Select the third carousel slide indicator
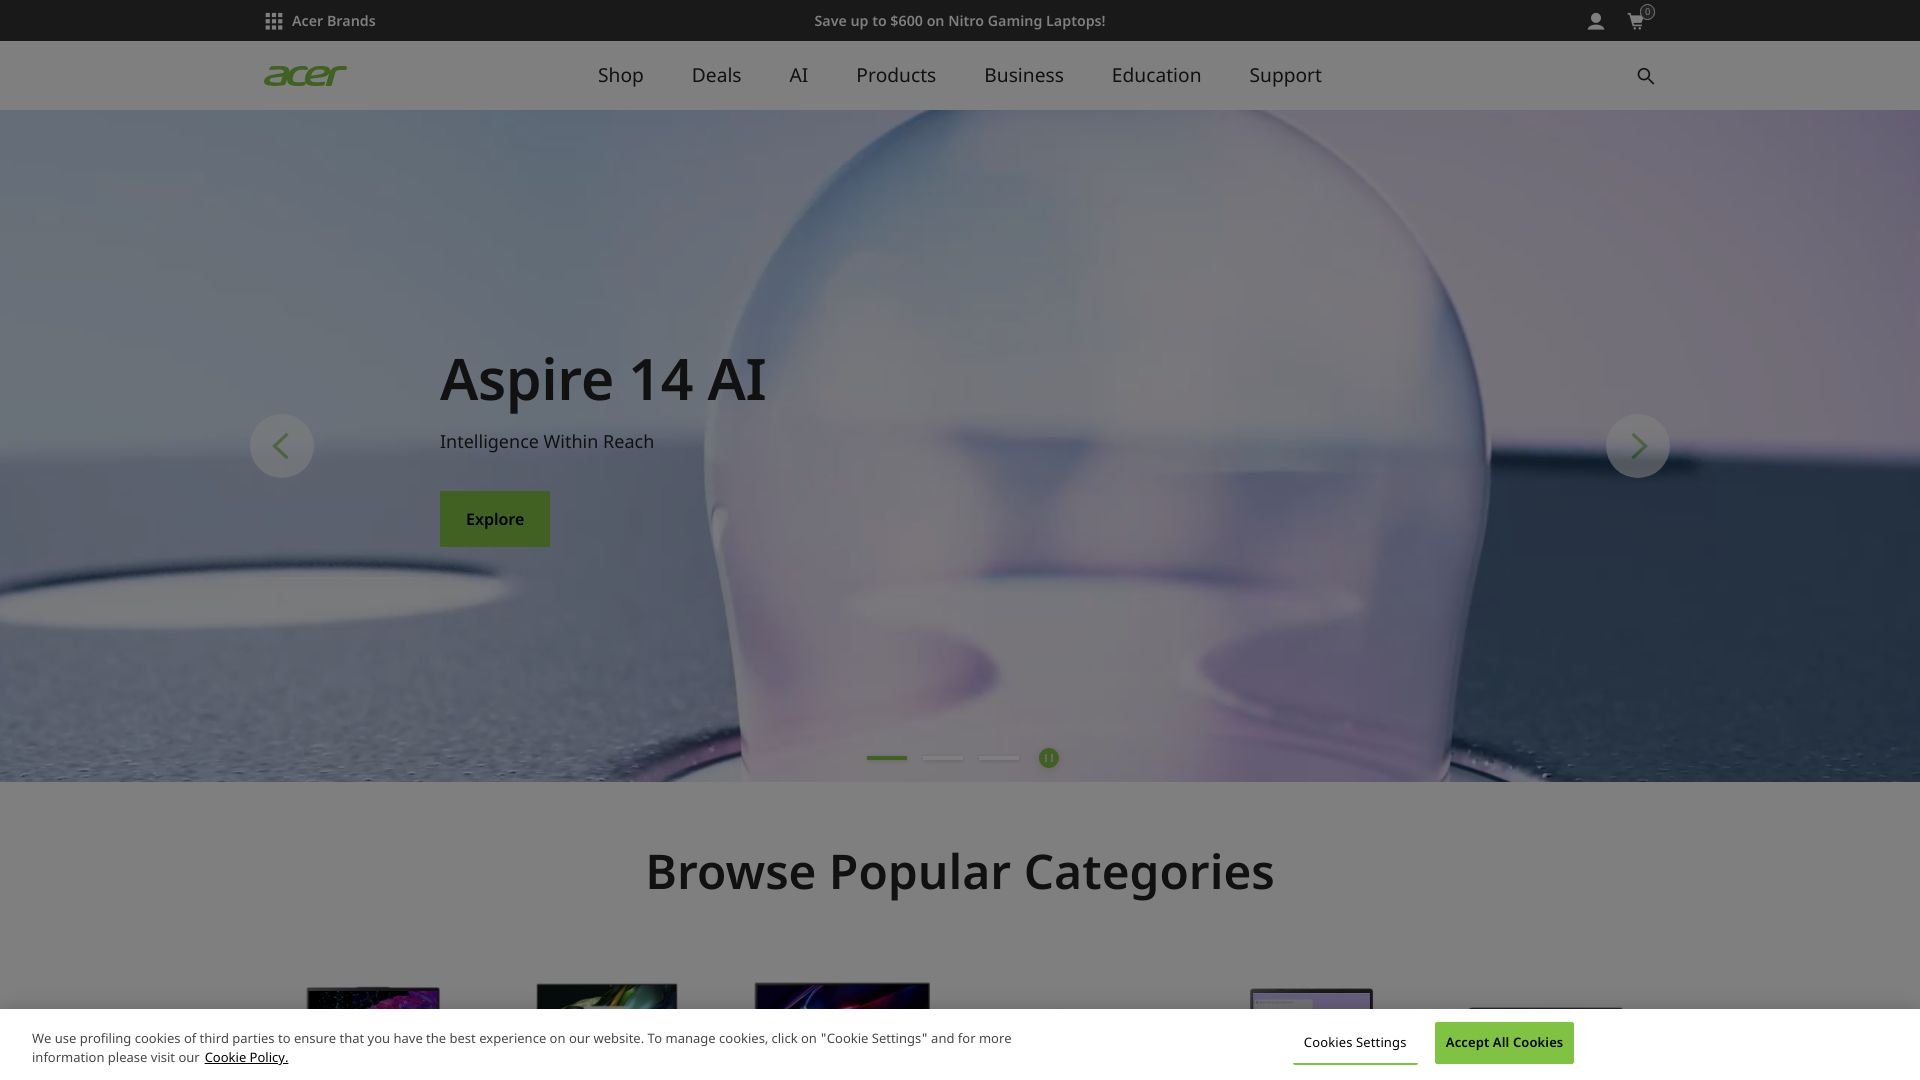Screen dimensions: 1920x1080 pyautogui.click(x=999, y=758)
